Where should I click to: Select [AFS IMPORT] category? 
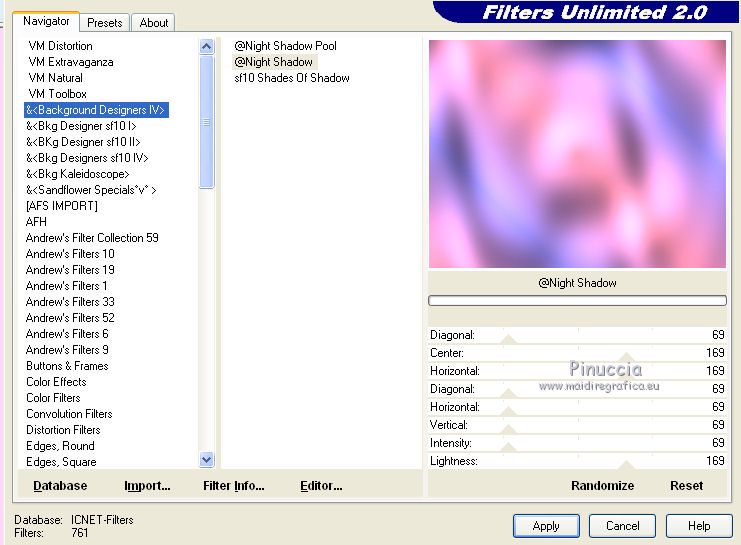click(x=62, y=206)
